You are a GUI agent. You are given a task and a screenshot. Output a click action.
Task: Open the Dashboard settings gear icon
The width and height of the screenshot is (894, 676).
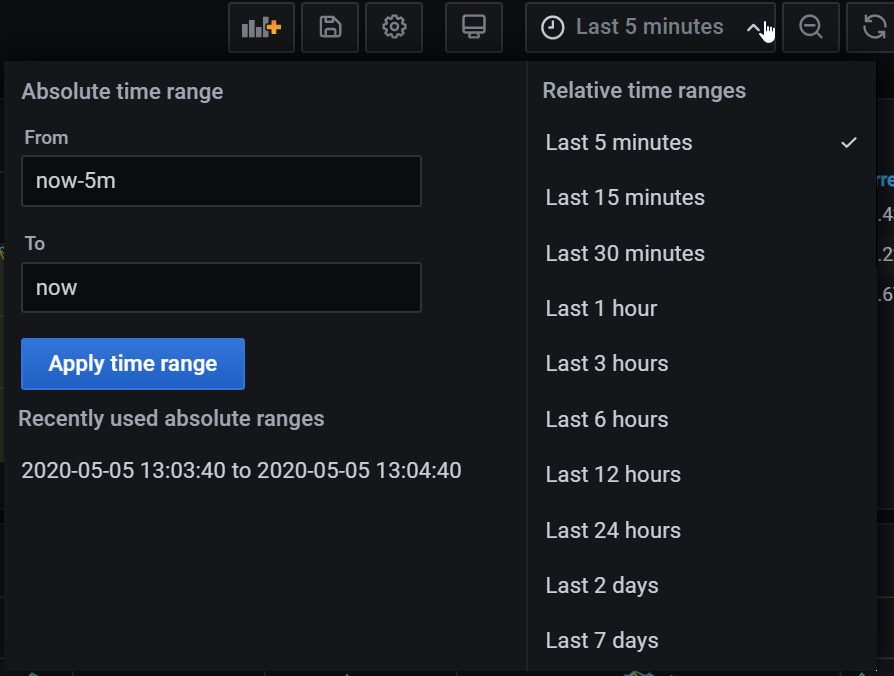pos(393,27)
